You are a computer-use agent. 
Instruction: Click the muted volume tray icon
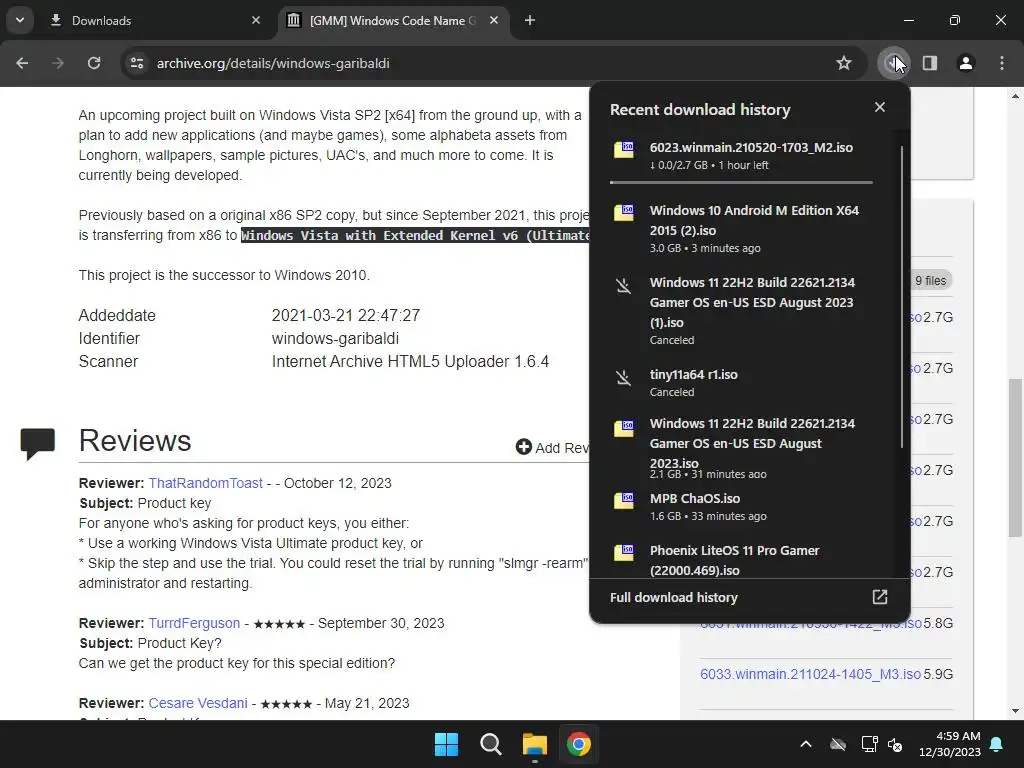(895, 744)
